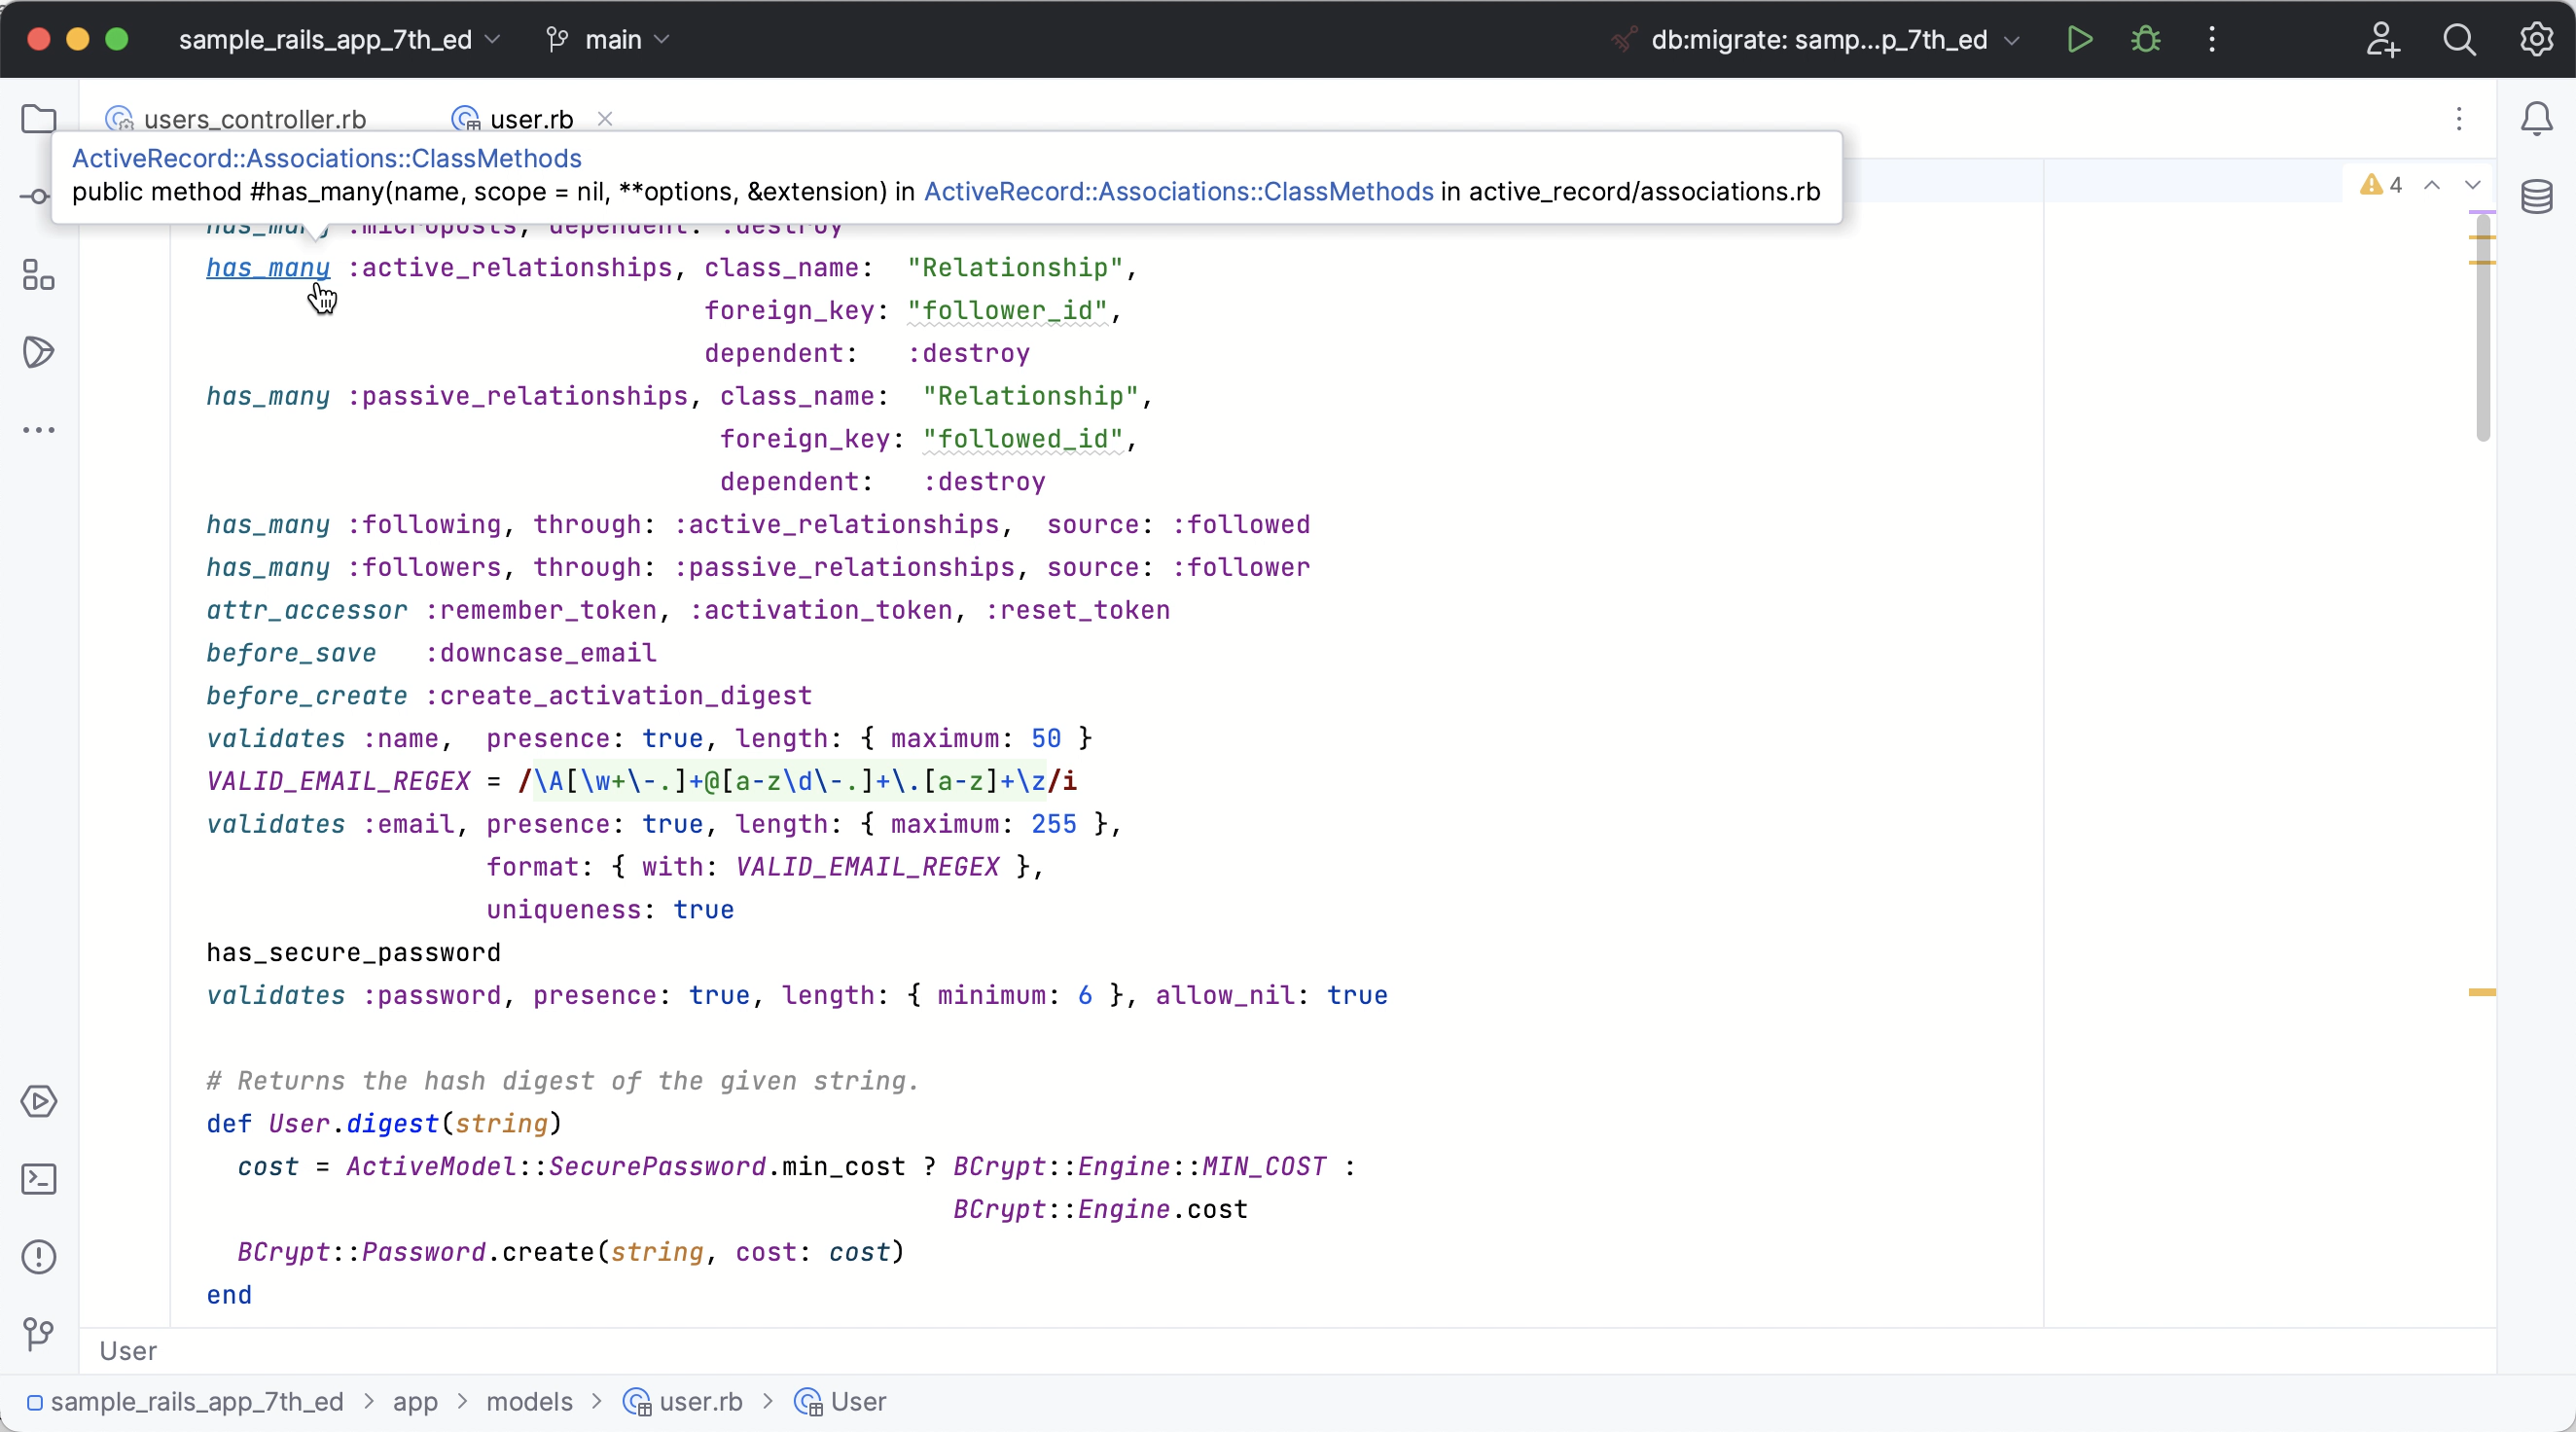Close the user.rb tab
2576x1432 pixels.
605,119
